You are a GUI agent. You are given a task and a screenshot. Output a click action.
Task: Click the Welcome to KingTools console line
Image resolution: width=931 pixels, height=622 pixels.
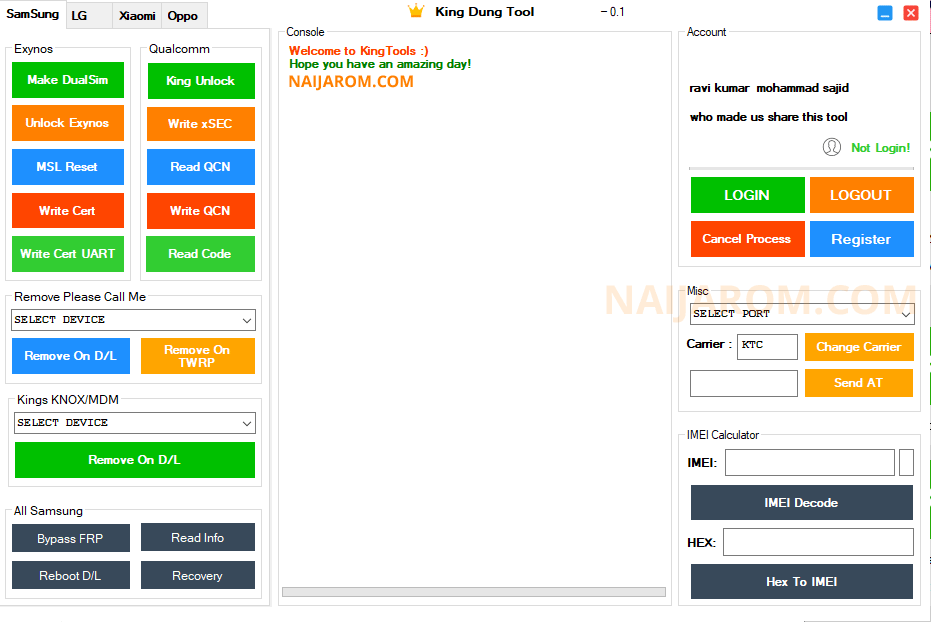(x=359, y=51)
